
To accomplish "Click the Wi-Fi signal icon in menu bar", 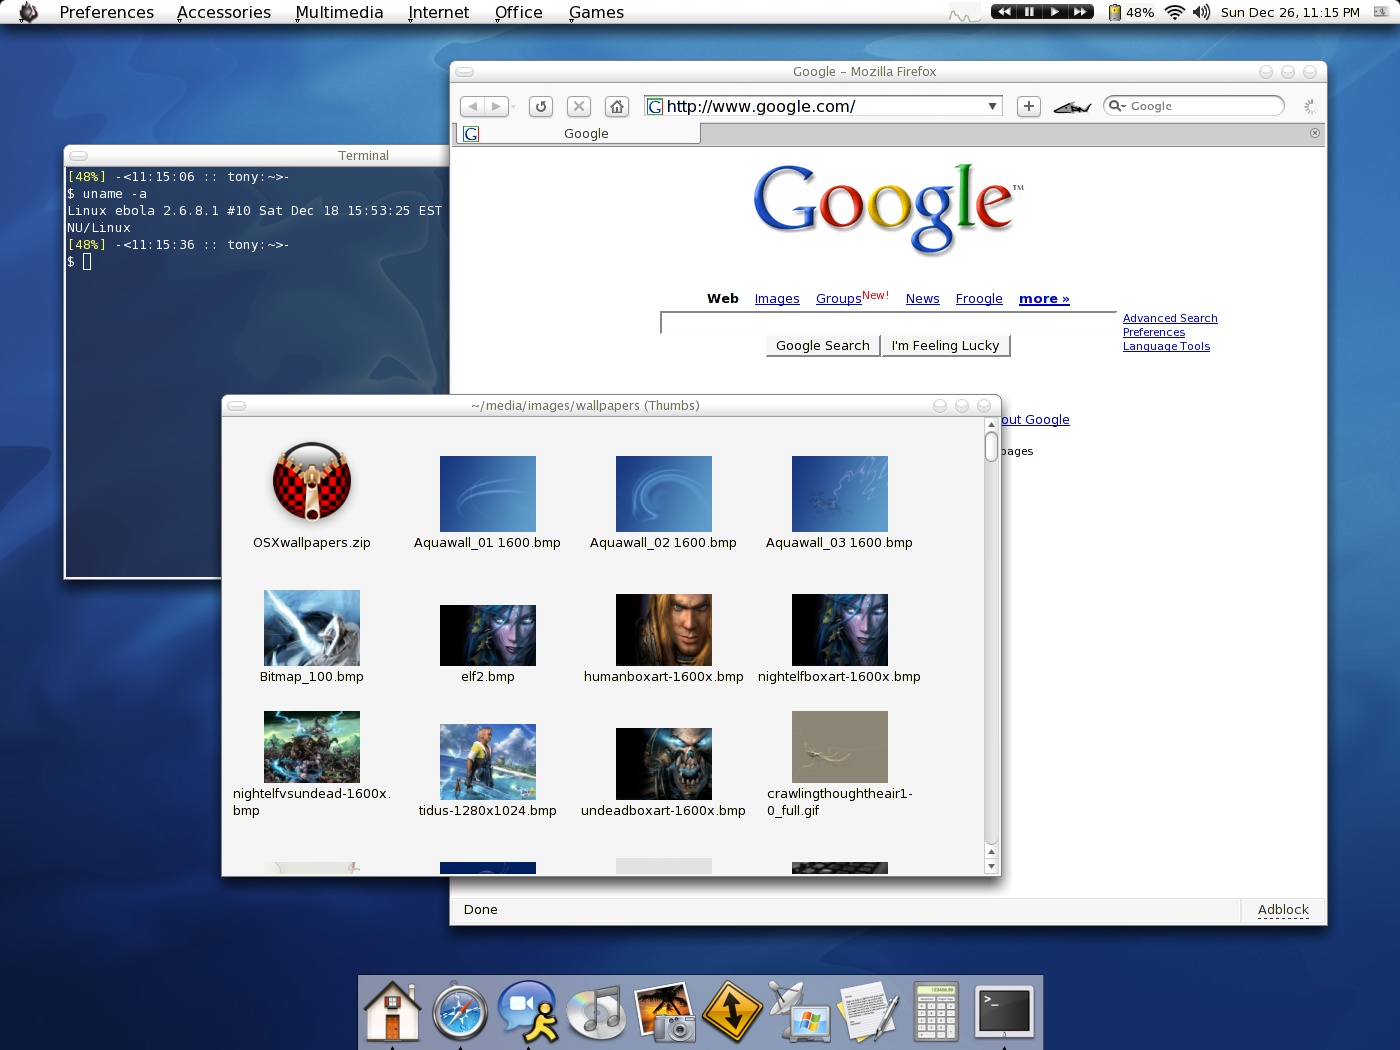I will tap(1175, 12).
